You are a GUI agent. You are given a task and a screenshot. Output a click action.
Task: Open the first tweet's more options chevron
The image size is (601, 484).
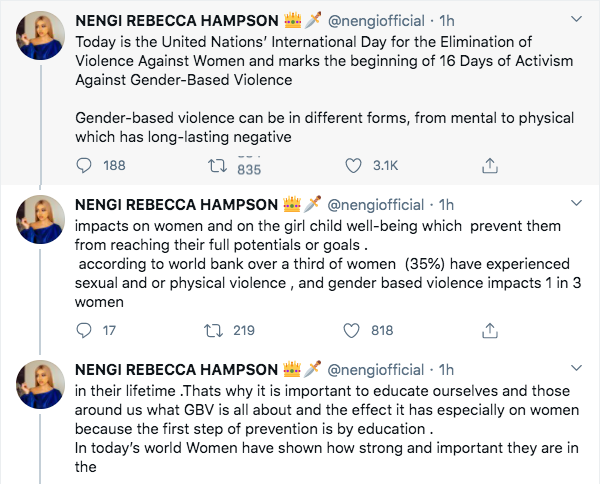[575, 19]
